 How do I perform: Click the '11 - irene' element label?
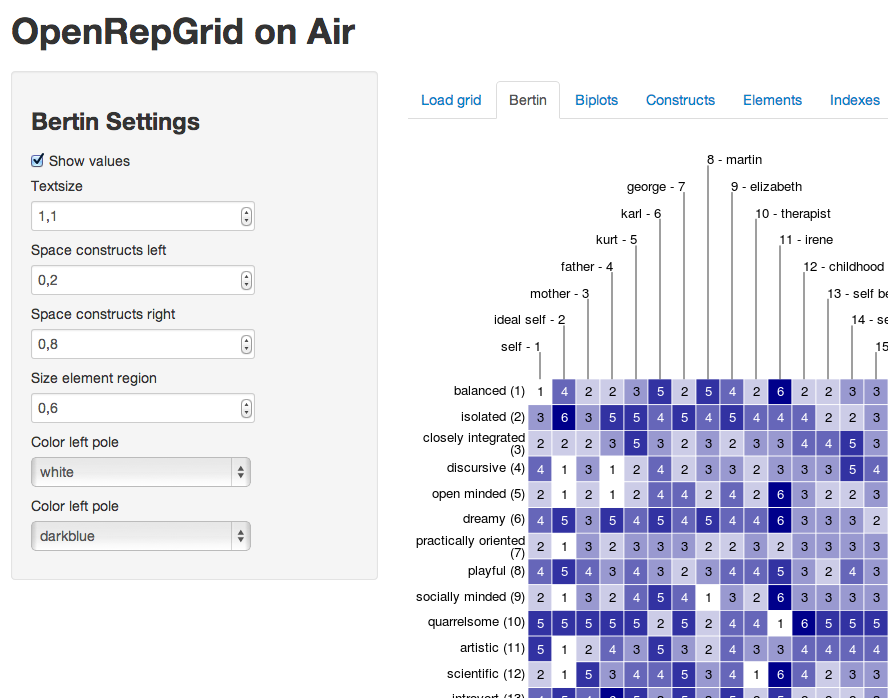tap(806, 240)
